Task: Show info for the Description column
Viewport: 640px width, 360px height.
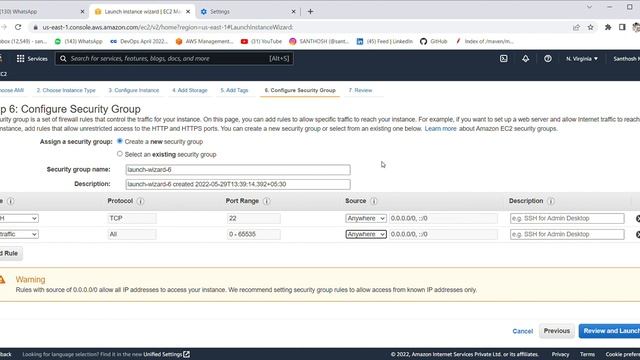Action: click(551, 201)
